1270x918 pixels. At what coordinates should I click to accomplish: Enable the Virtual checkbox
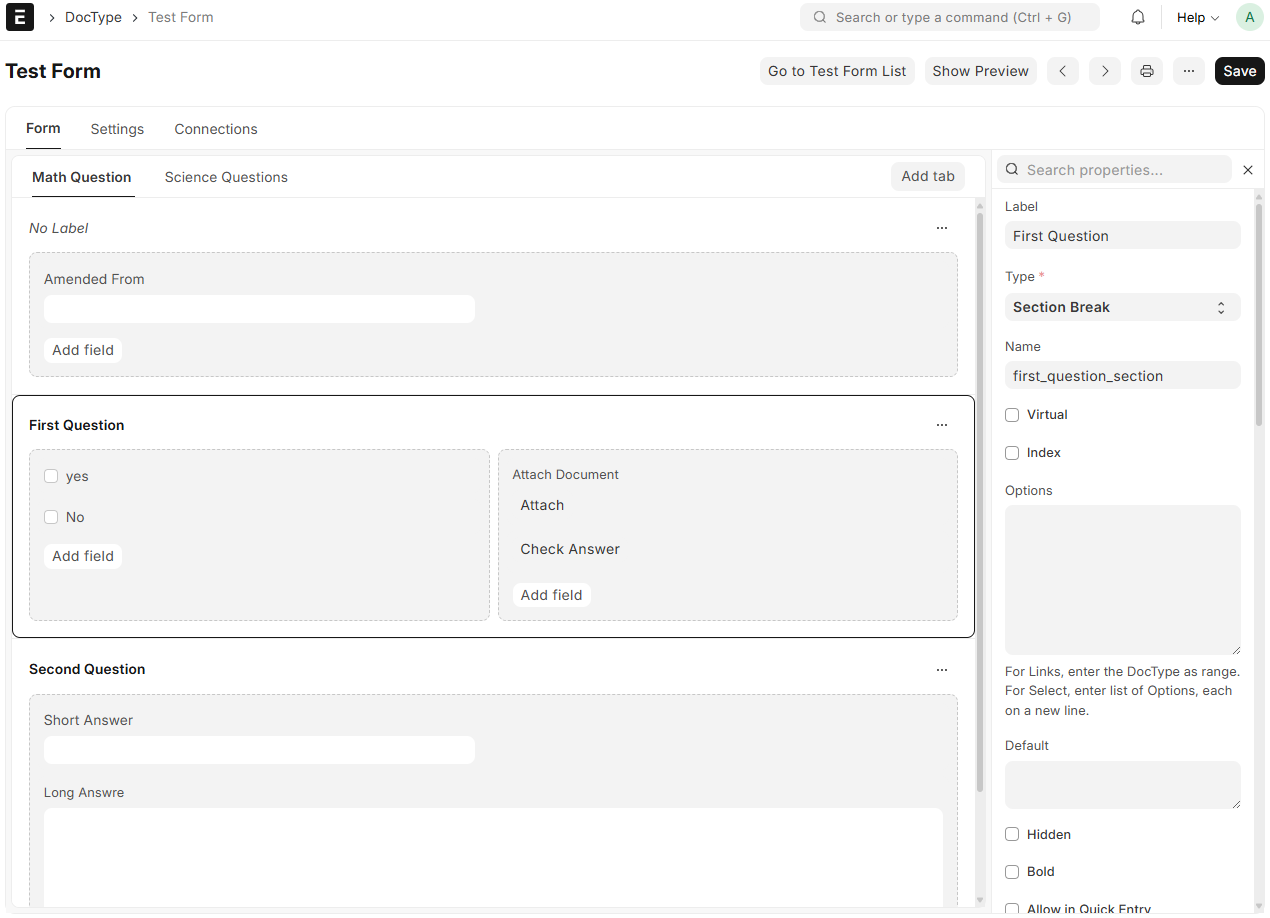[1012, 415]
